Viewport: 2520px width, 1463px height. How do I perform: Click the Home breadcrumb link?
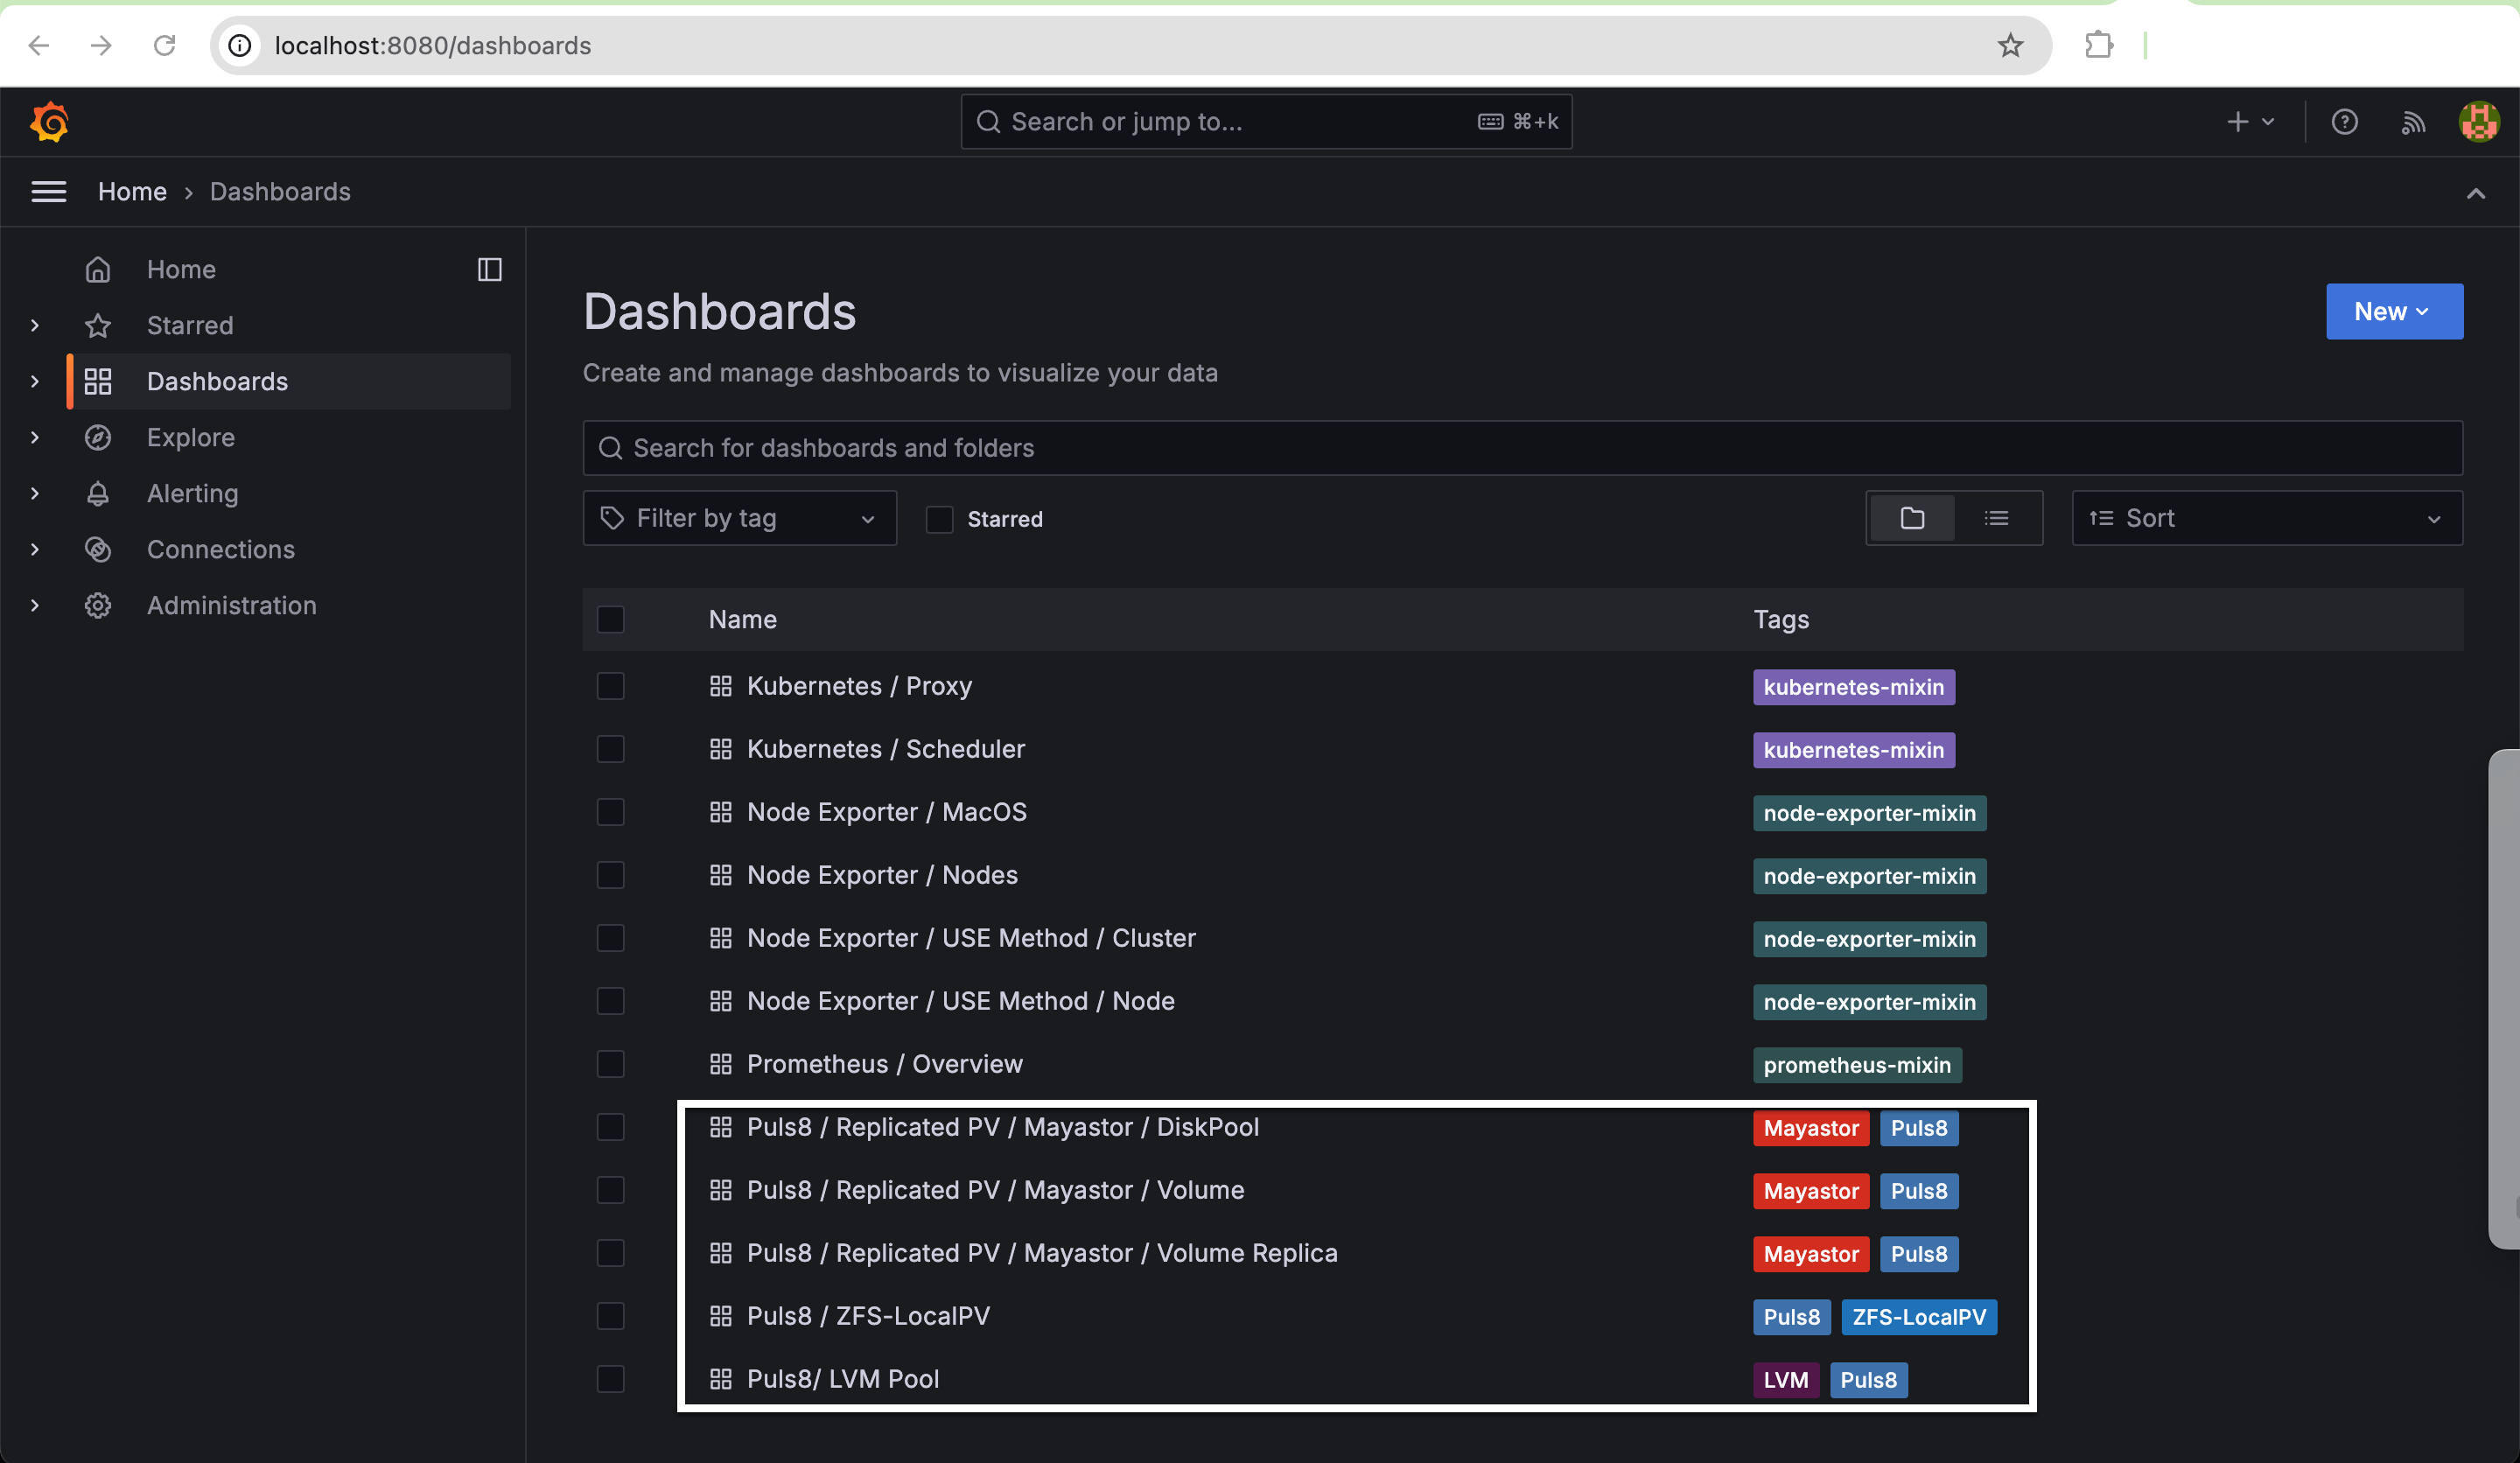point(132,192)
